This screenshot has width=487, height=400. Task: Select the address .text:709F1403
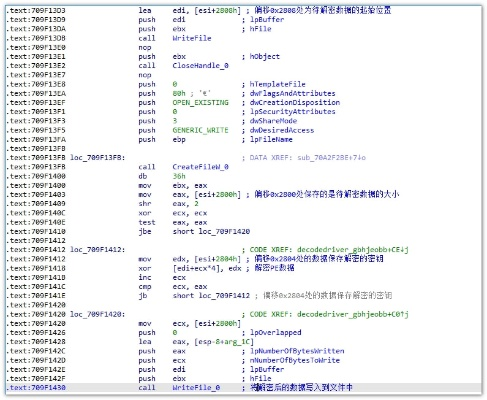point(36,194)
